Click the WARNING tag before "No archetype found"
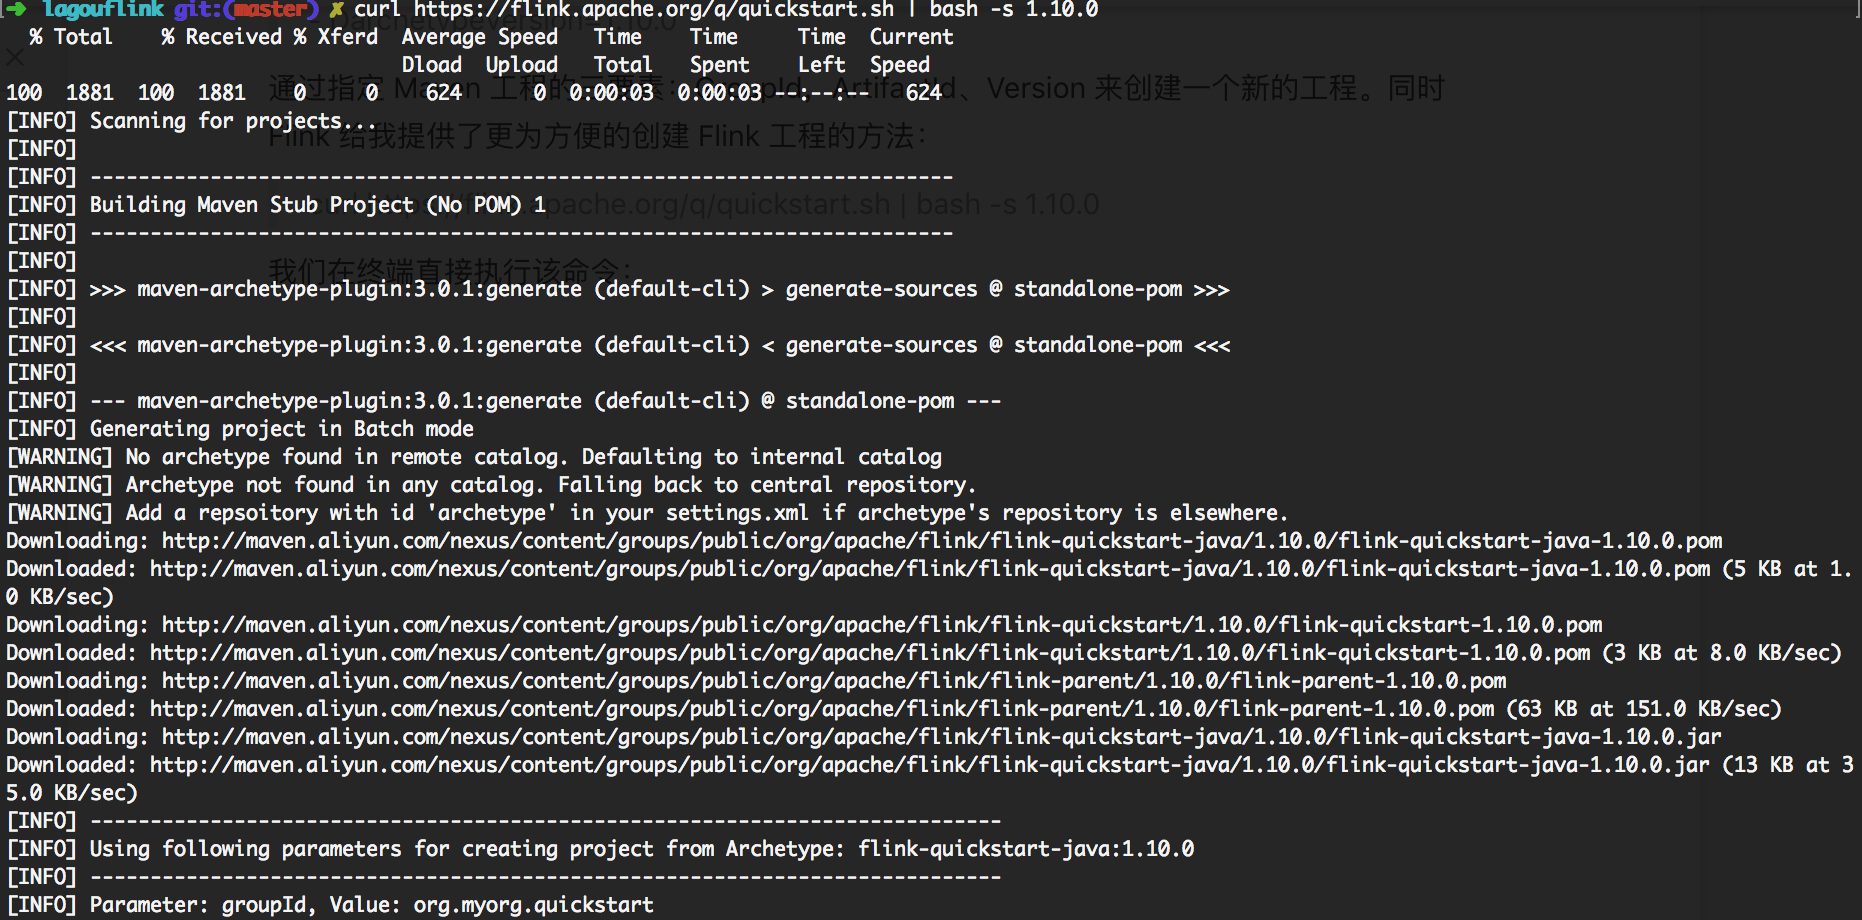Image resolution: width=1862 pixels, height=920 pixels. (x=60, y=457)
